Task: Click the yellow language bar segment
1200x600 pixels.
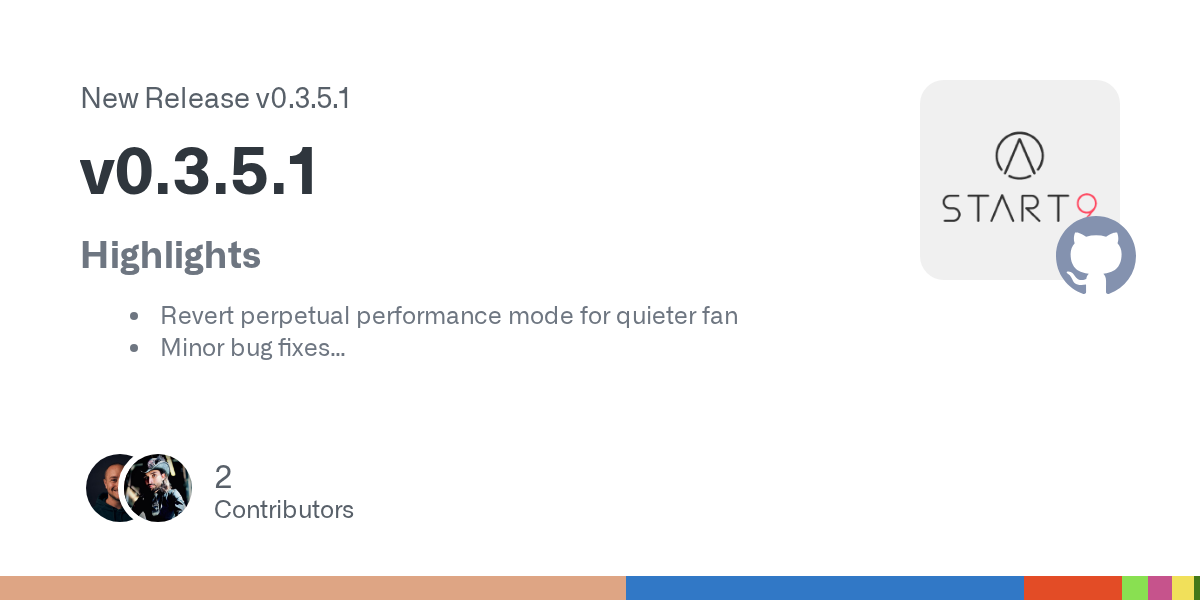Action: 1182,588
